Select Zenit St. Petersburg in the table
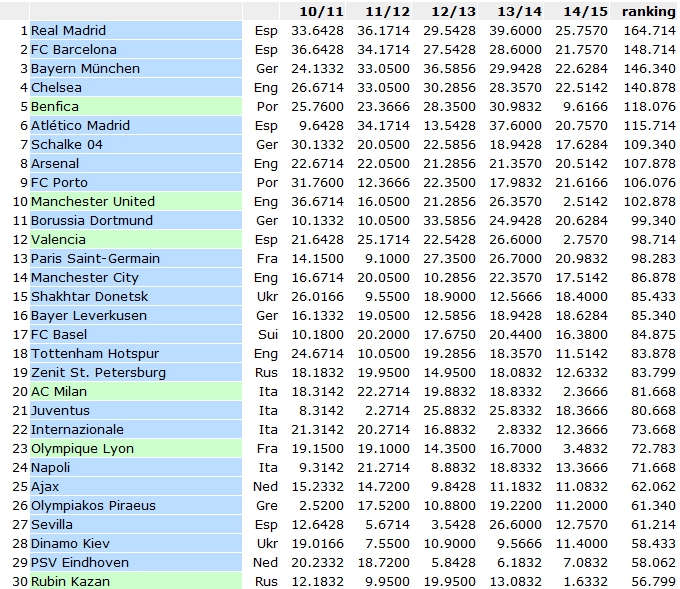The width and height of the screenshot is (680, 589). 98,372
